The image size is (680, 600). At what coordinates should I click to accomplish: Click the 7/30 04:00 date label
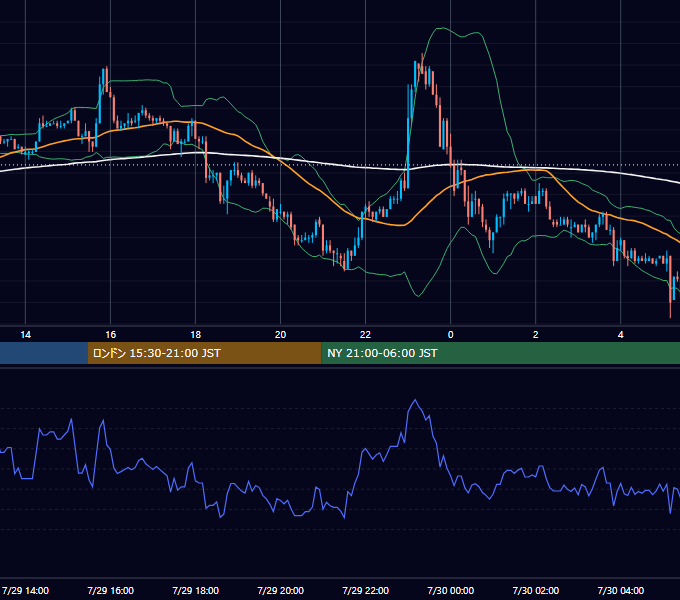[621, 590]
